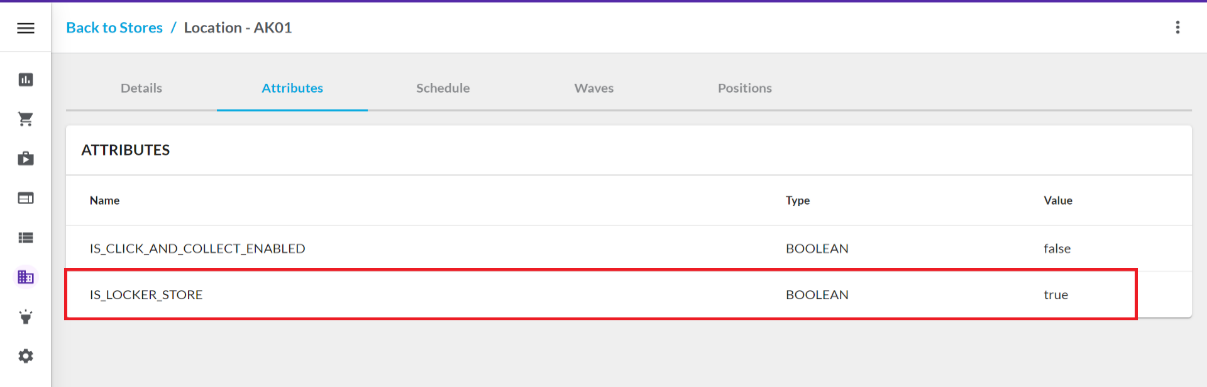Open the list view icon in sidebar

(26, 238)
